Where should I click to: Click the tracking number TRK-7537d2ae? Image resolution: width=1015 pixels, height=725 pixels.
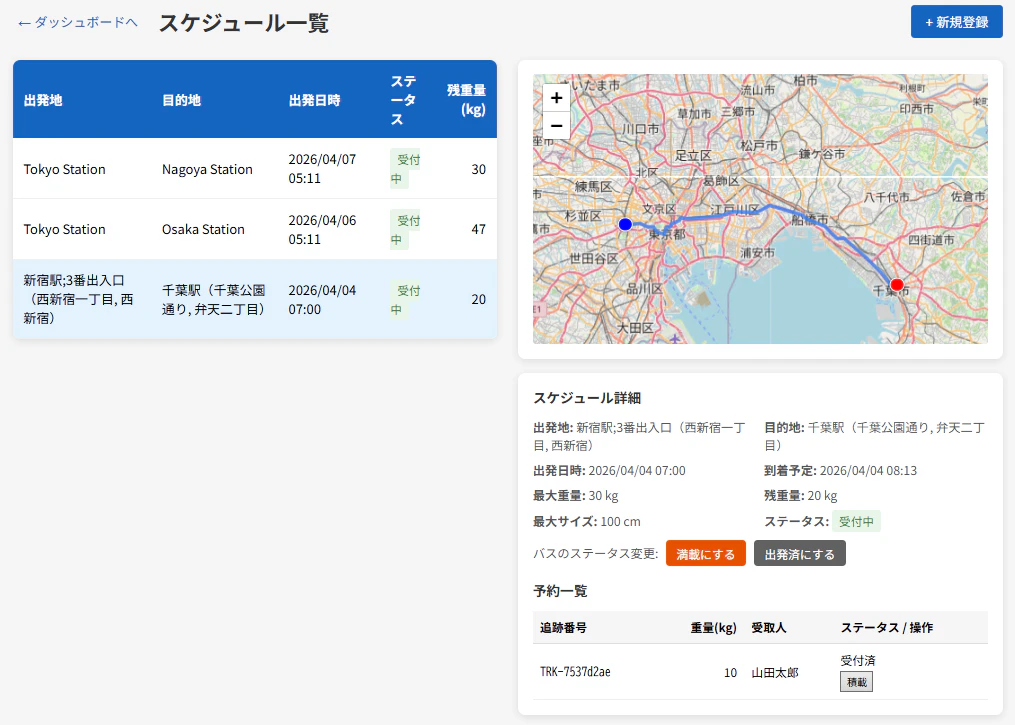575,672
